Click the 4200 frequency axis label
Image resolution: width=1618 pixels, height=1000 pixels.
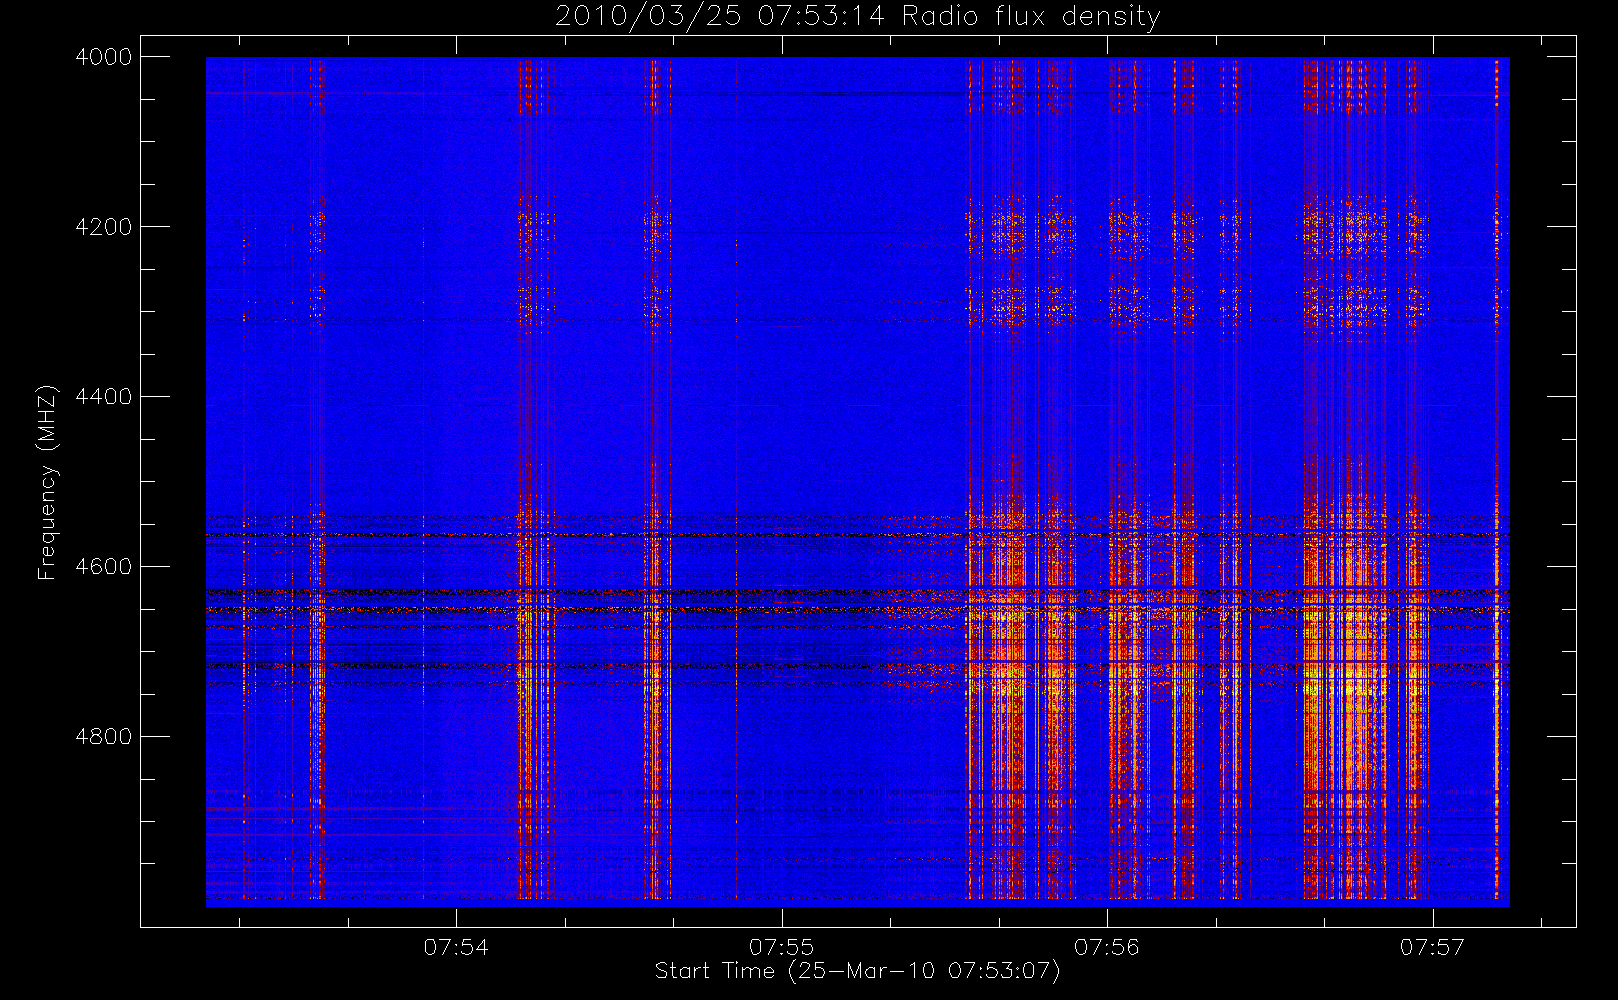(x=104, y=227)
